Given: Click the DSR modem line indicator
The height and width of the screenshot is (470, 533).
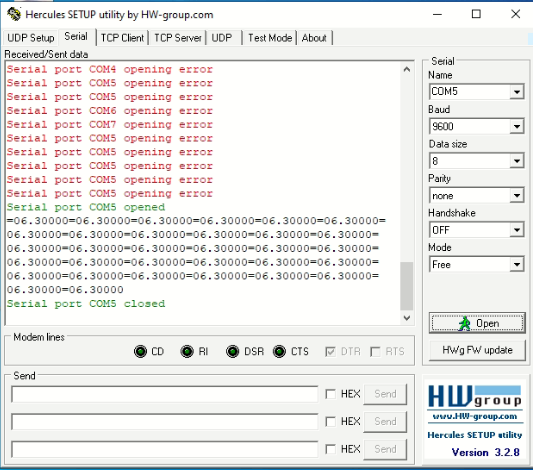Looking at the screenshot, I should point(233,351).
